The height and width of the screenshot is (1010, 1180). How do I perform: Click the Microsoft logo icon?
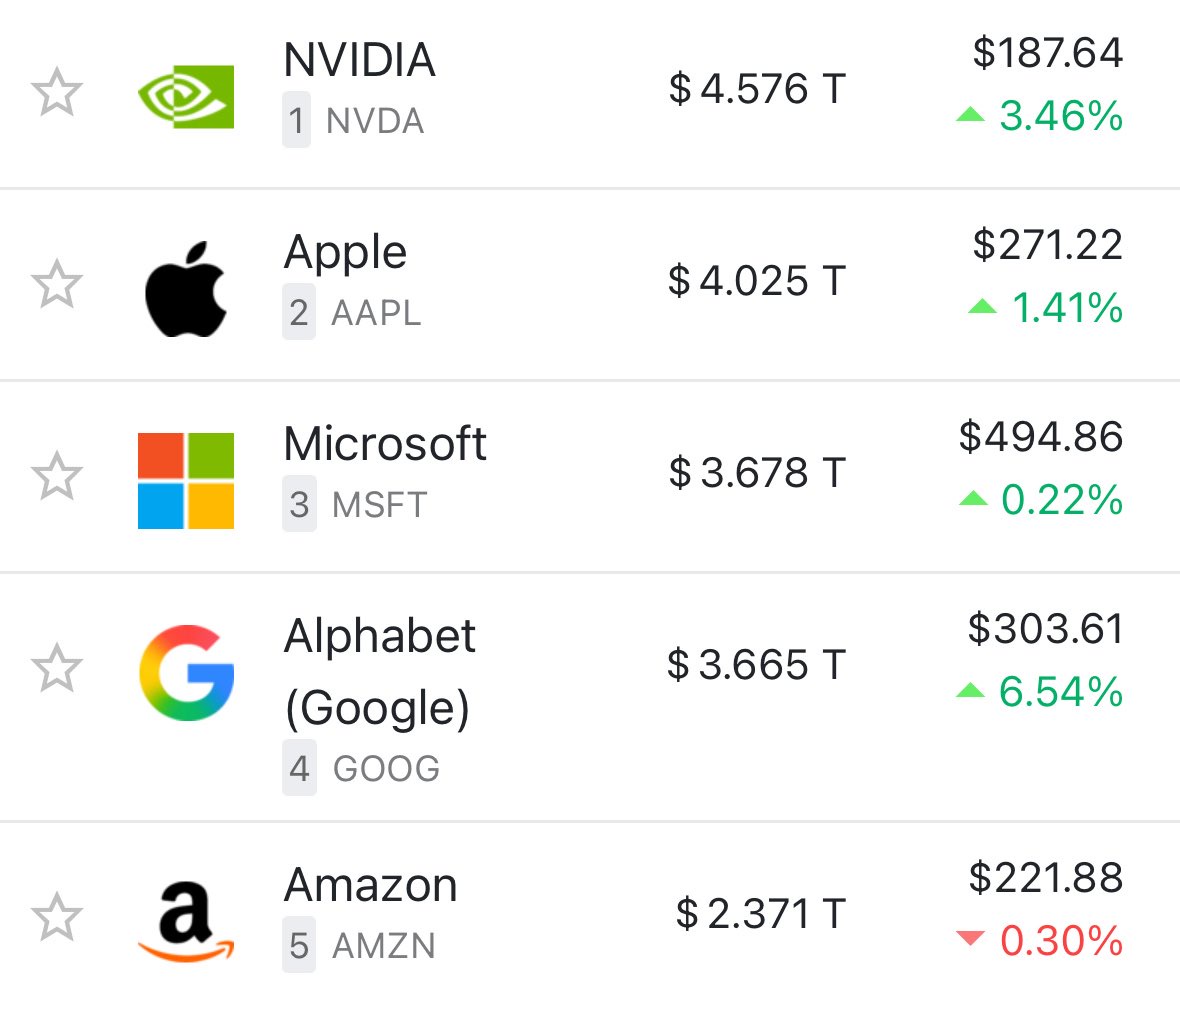[186, 480]
